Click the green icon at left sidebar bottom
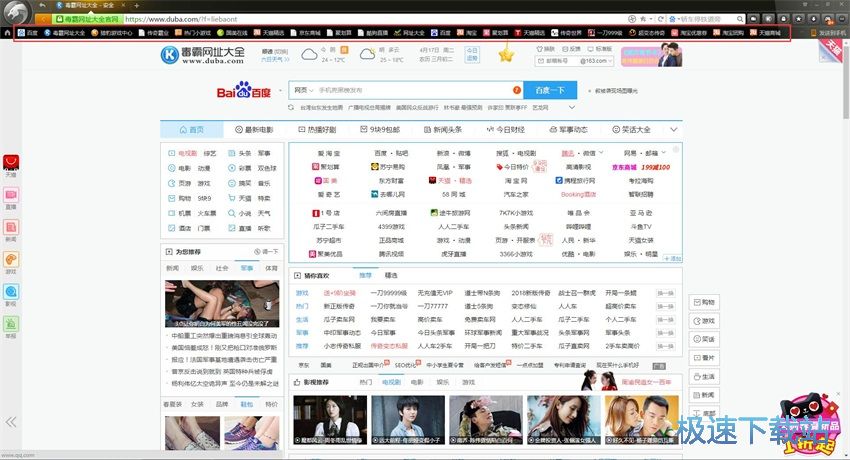 pos(11,324)
